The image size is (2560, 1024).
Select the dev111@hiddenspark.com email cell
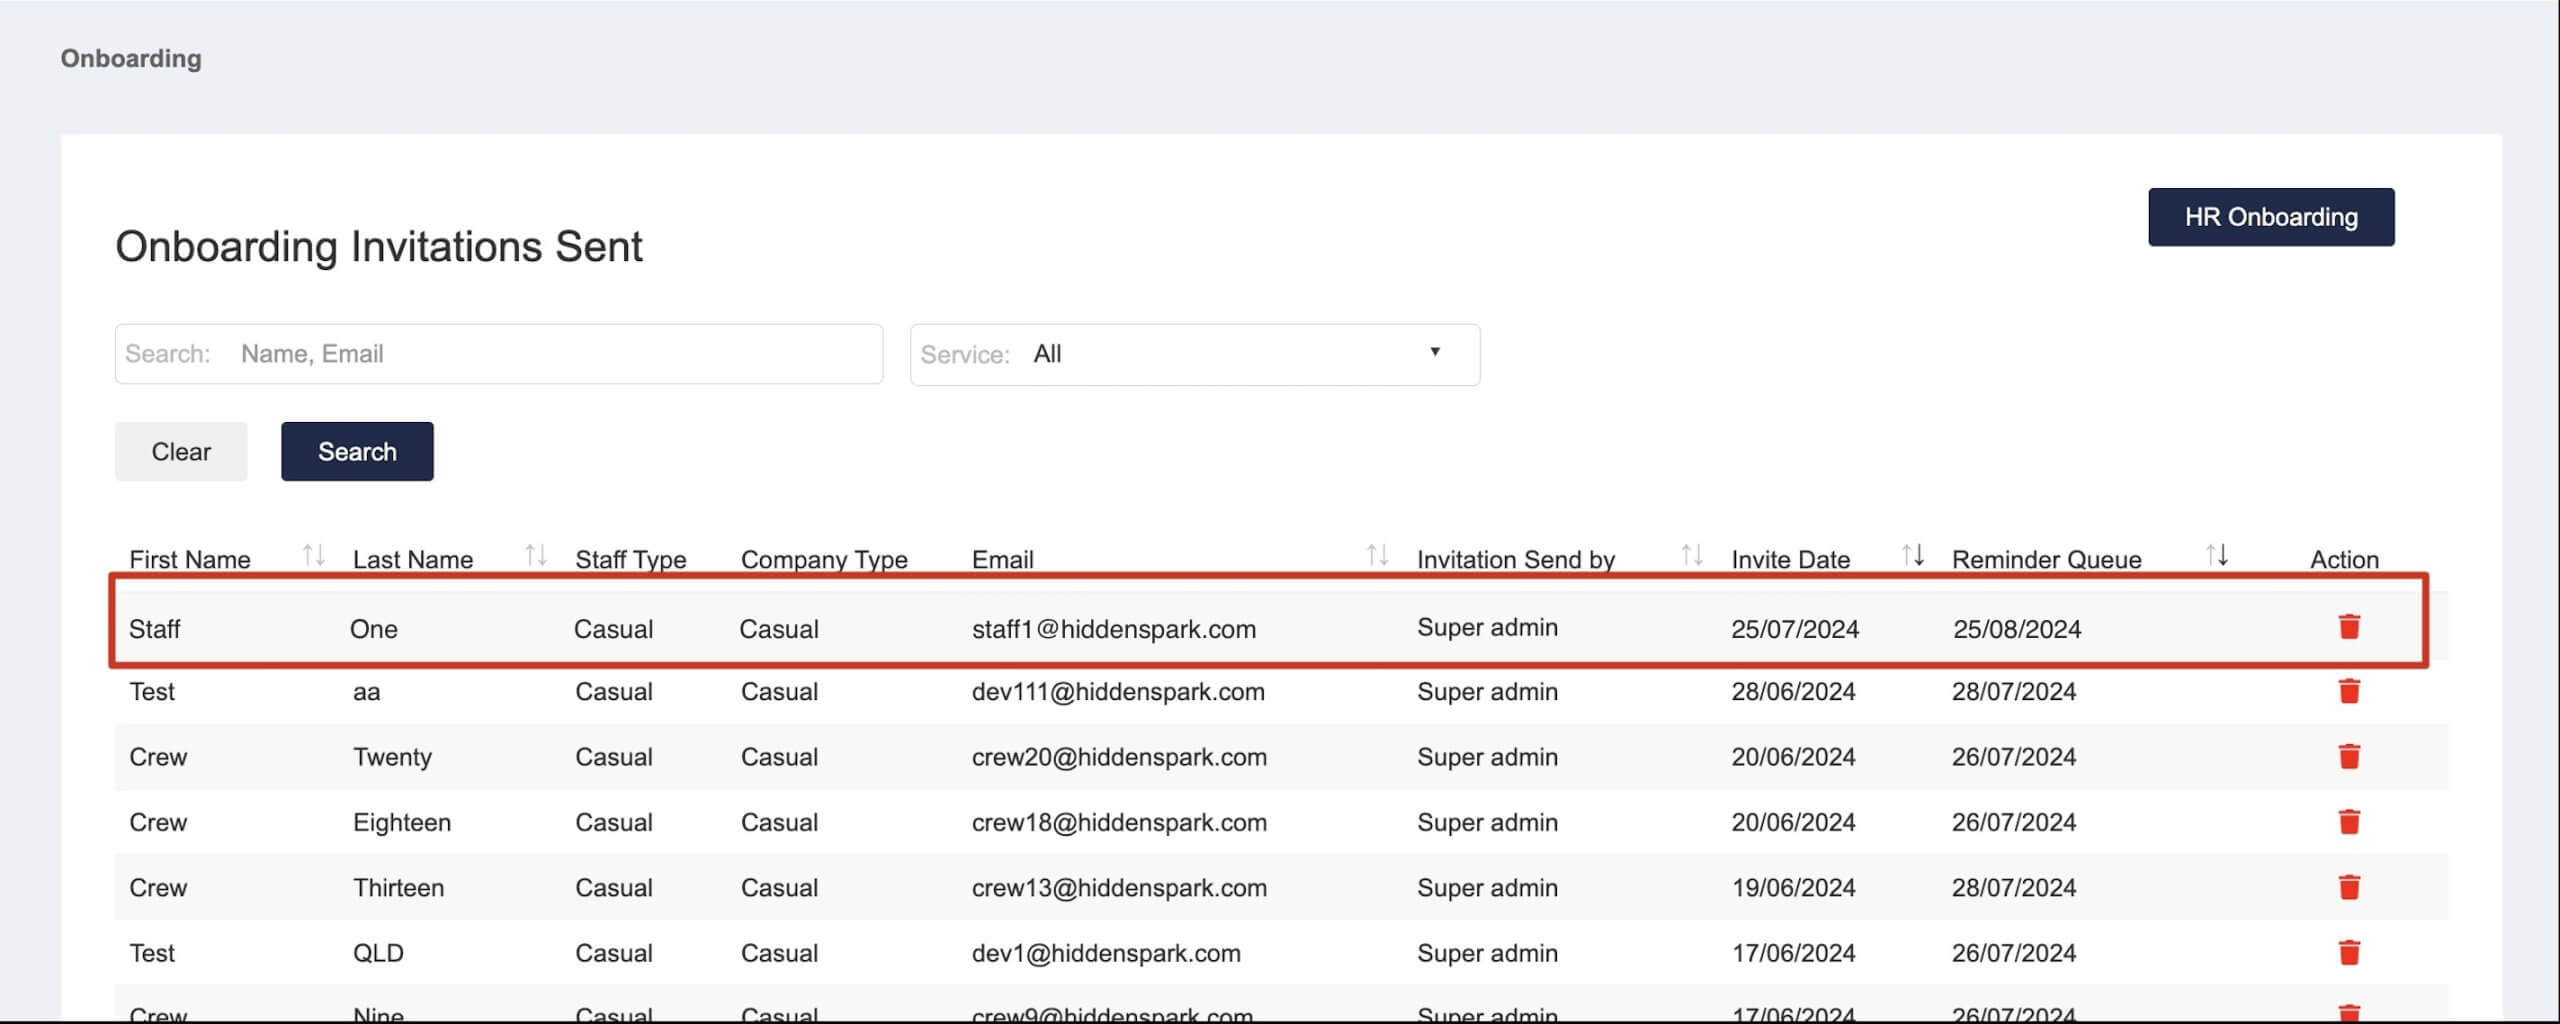click(x=1118, y=692)
